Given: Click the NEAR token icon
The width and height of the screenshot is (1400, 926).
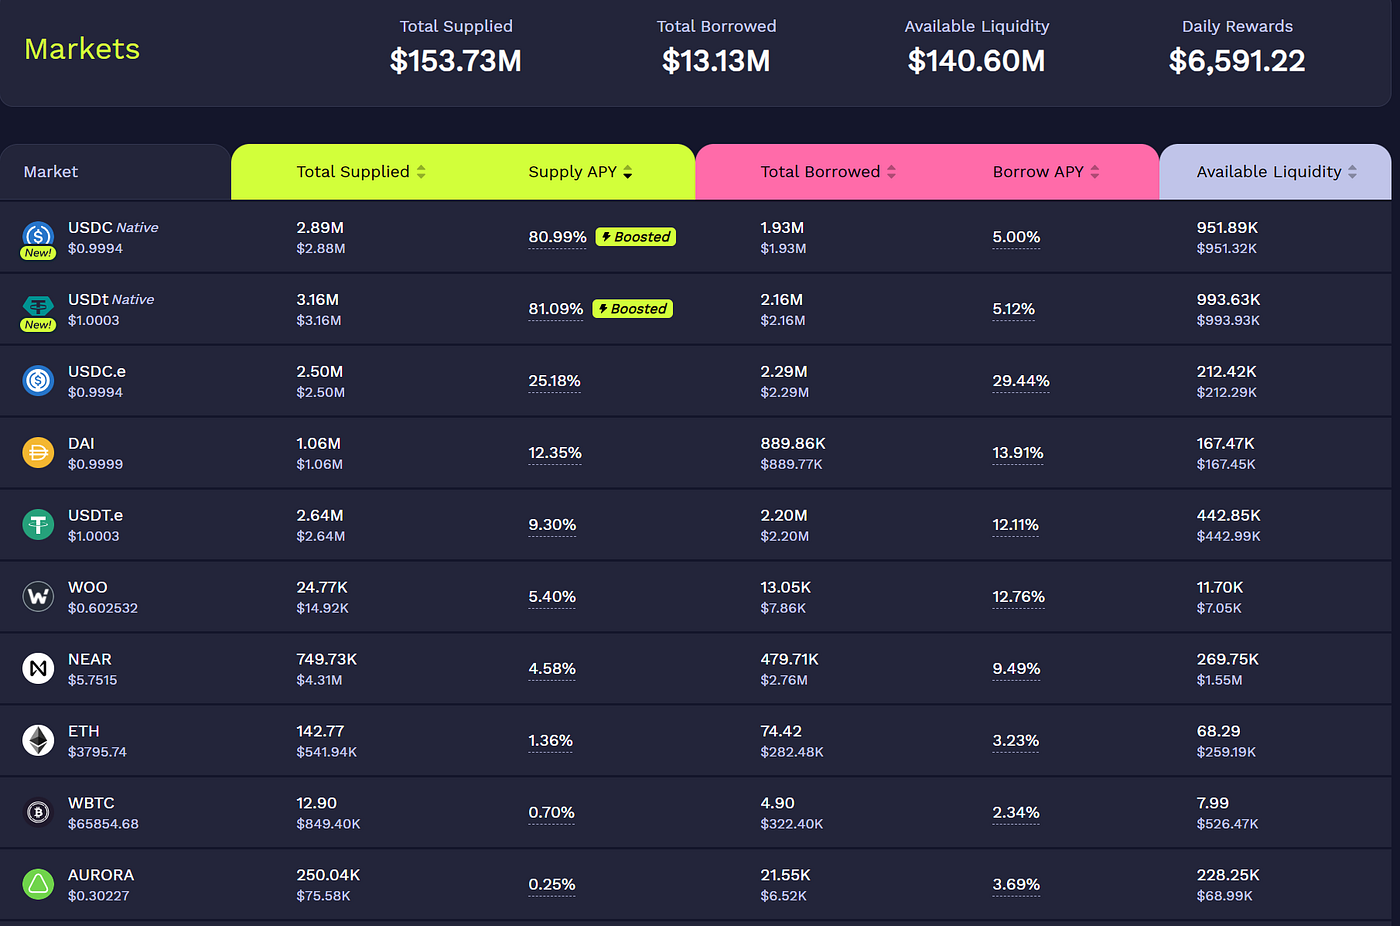Looking at the screenshot, I should pos(38,668).
